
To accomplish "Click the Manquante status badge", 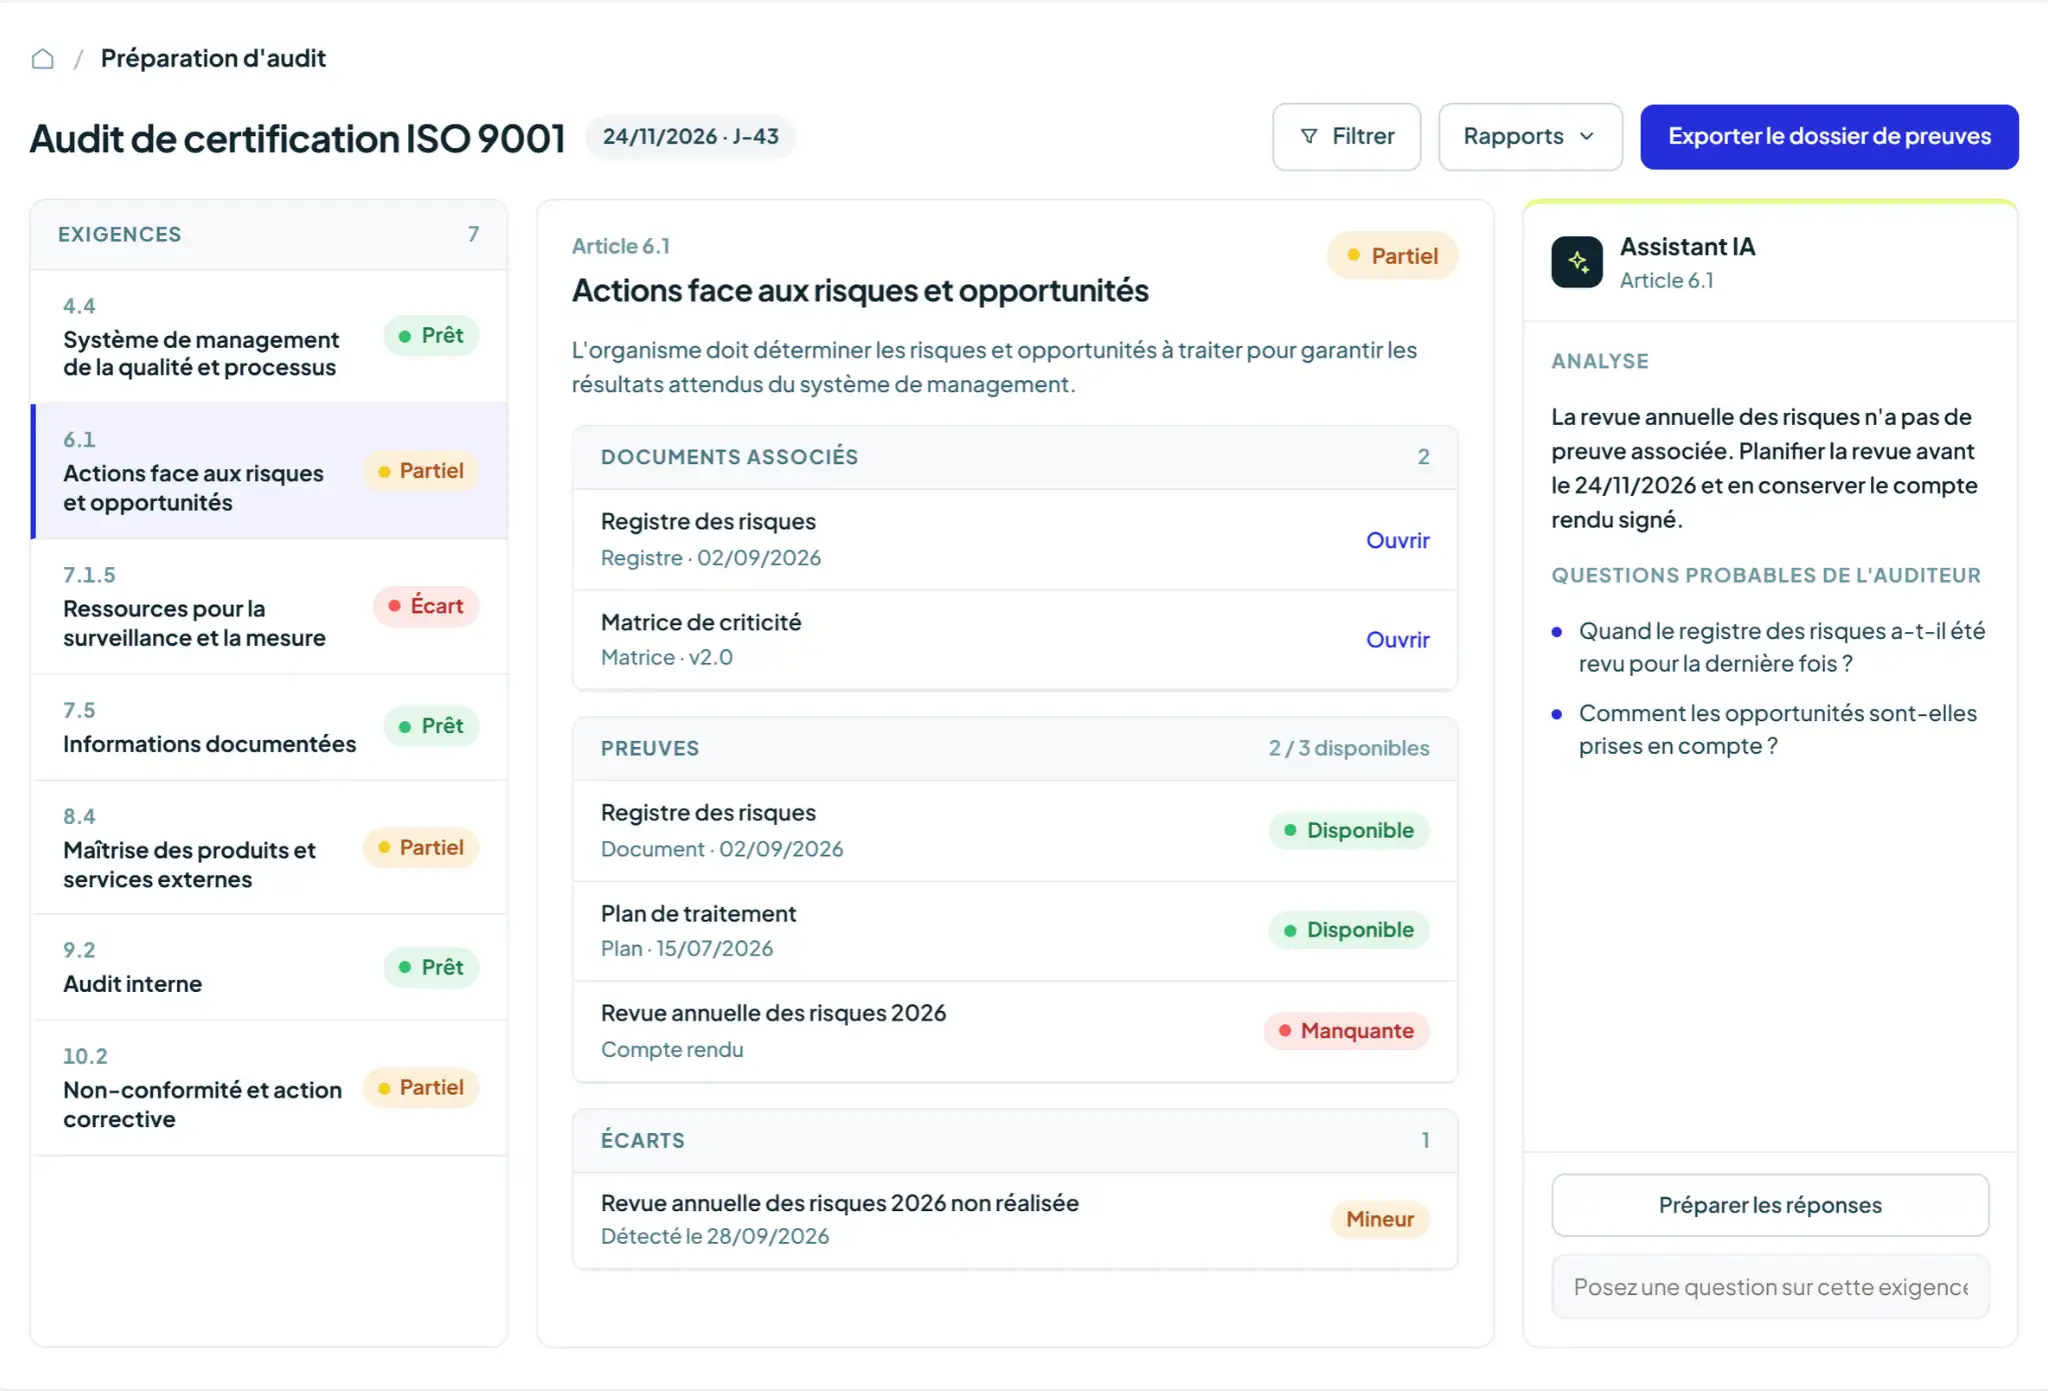I will [x=1346, y=1031].
